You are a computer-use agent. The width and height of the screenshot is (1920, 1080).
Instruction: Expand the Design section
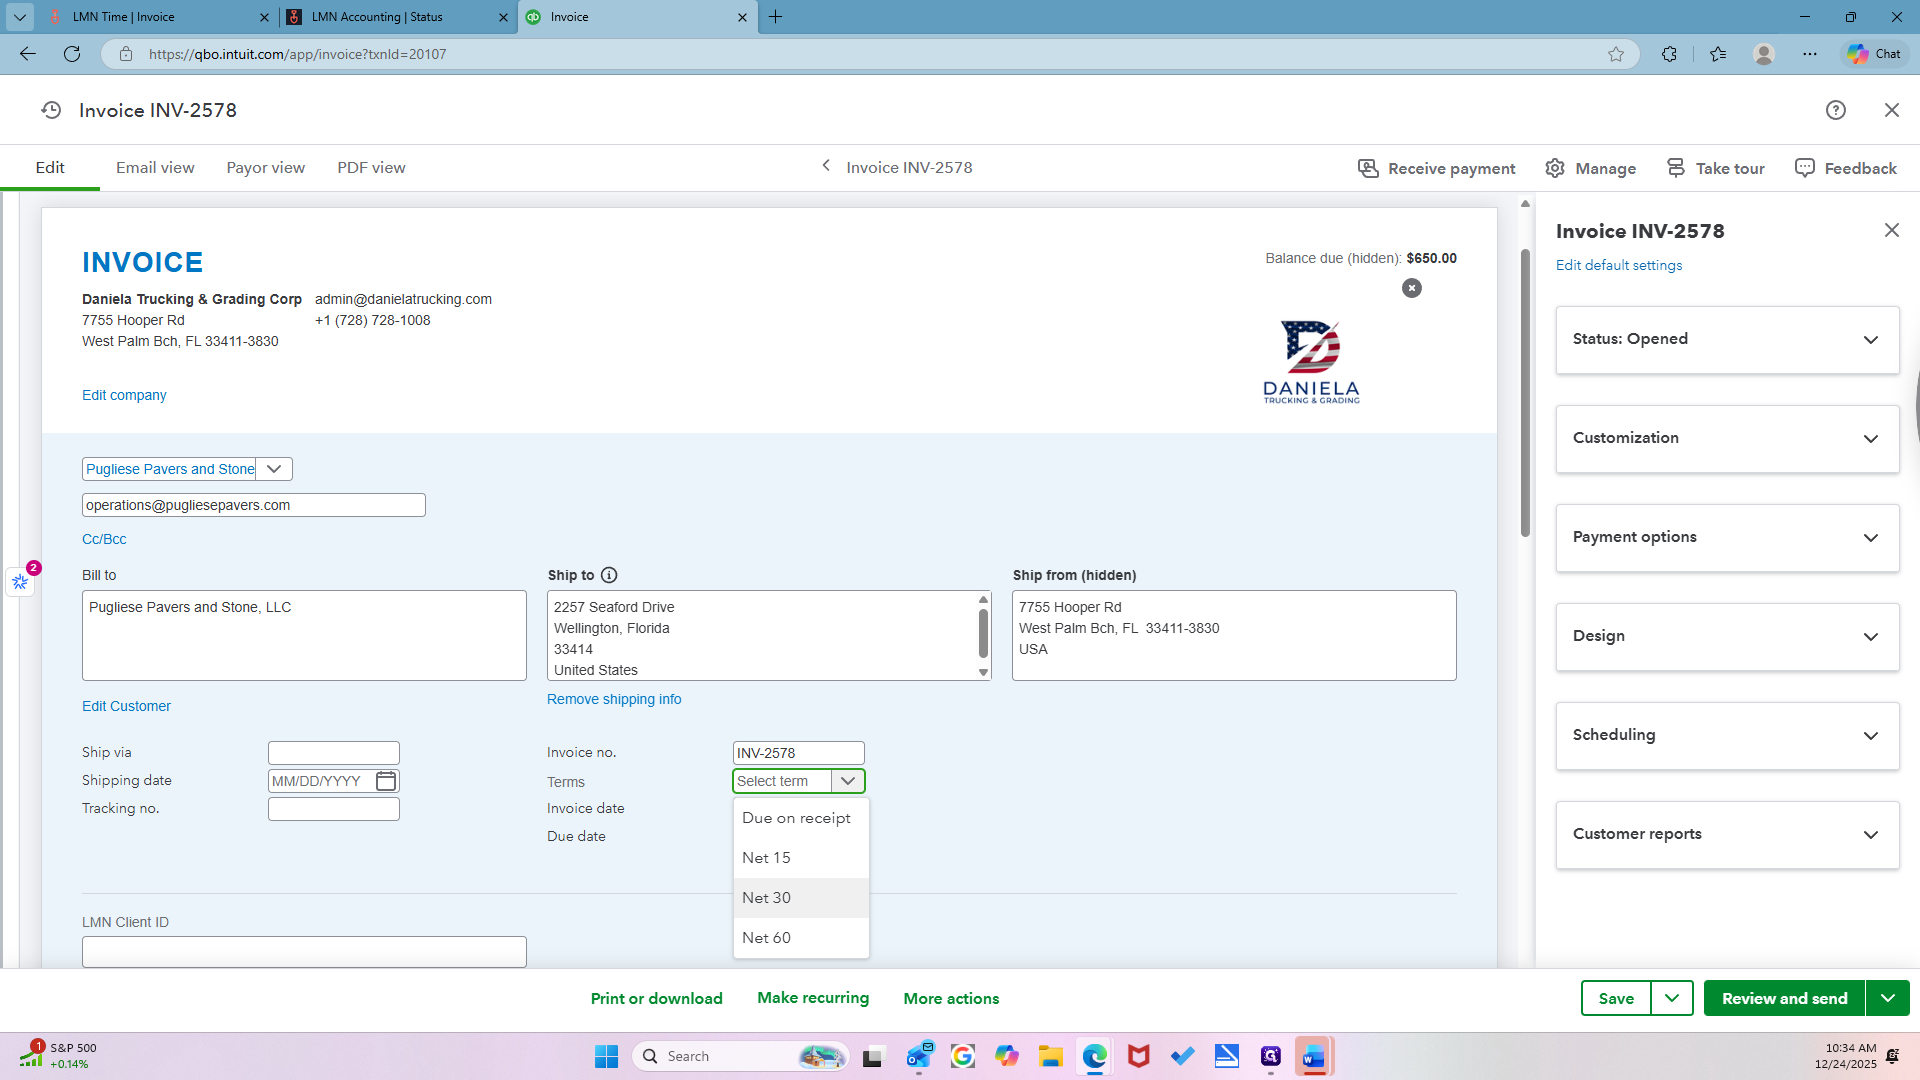pos(1727,637)
